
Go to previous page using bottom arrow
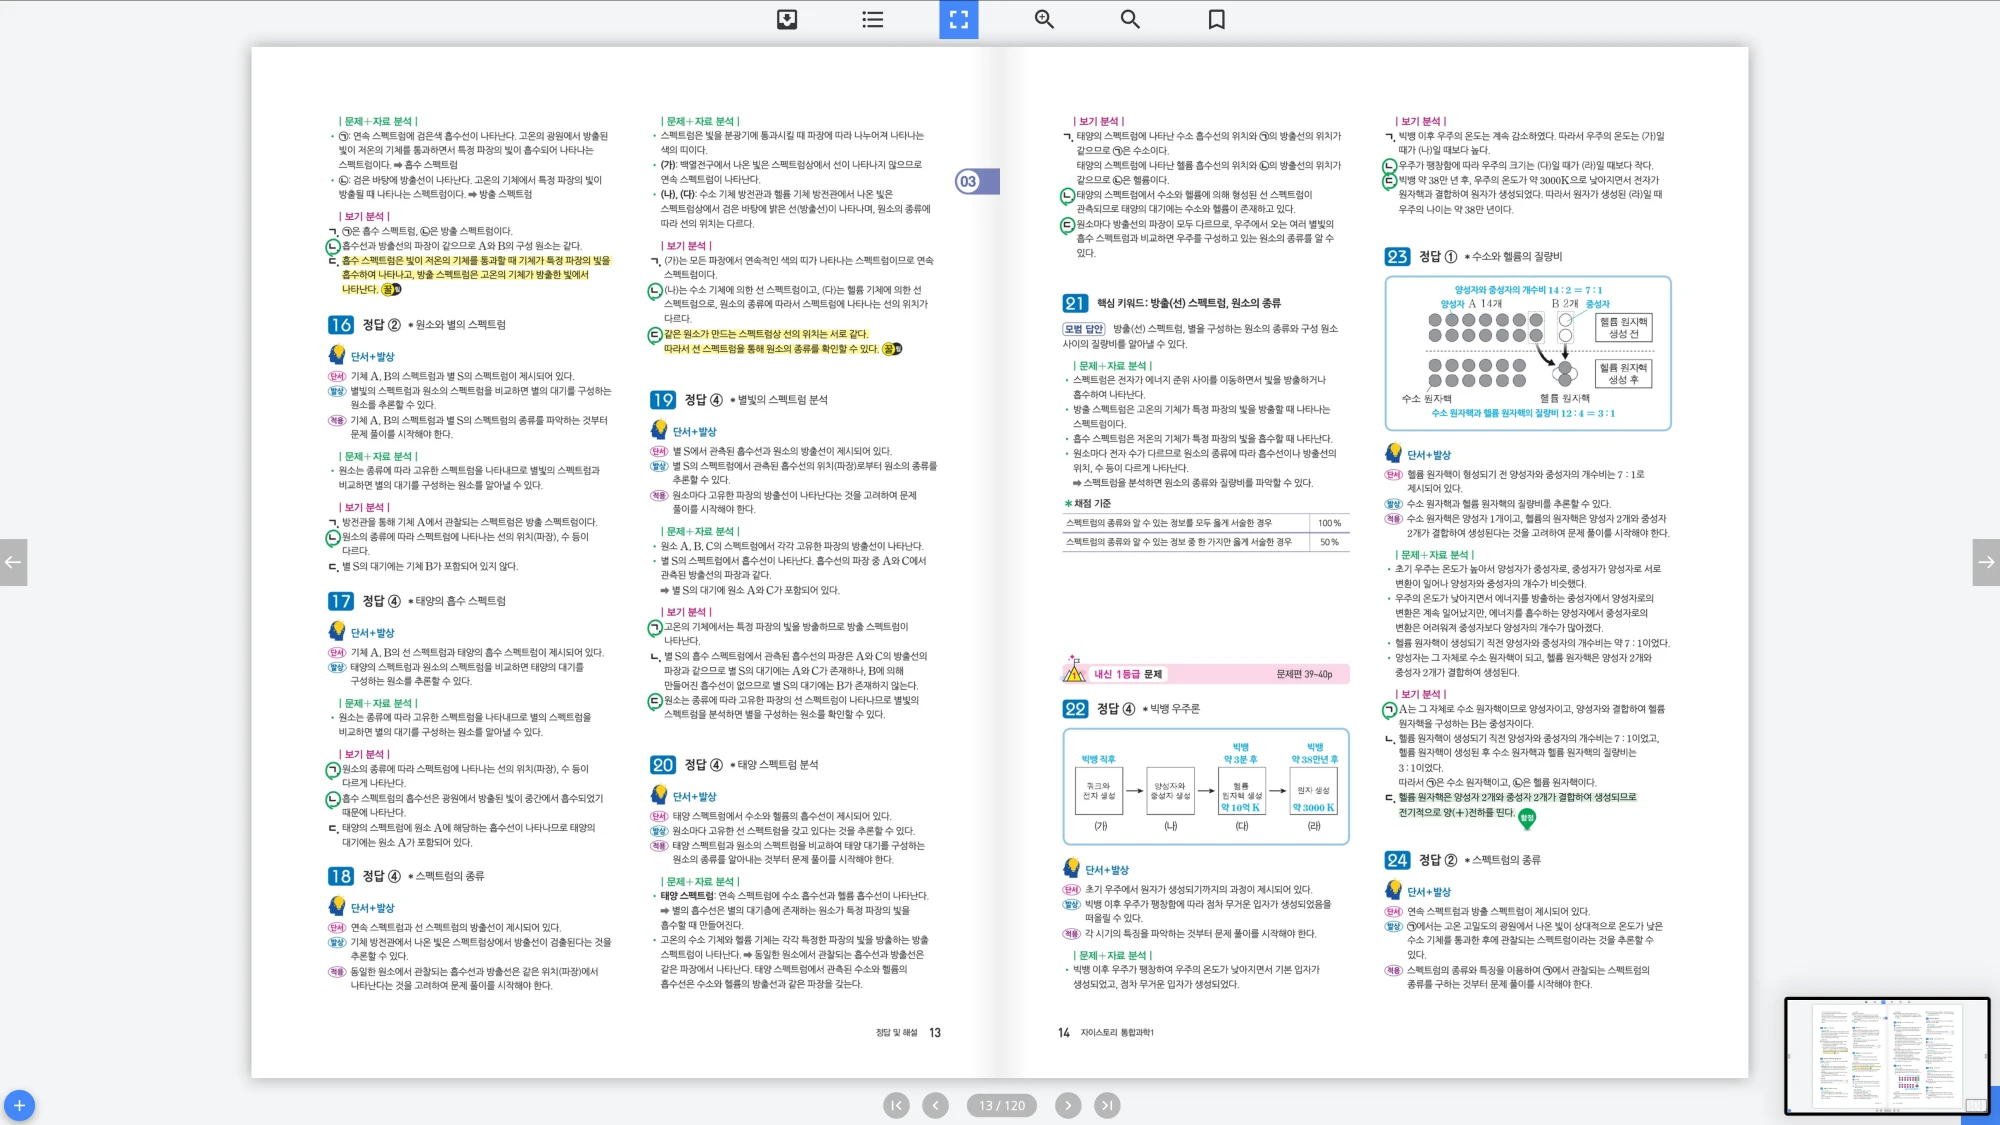pyautogui.click(x=935, y=1105)
